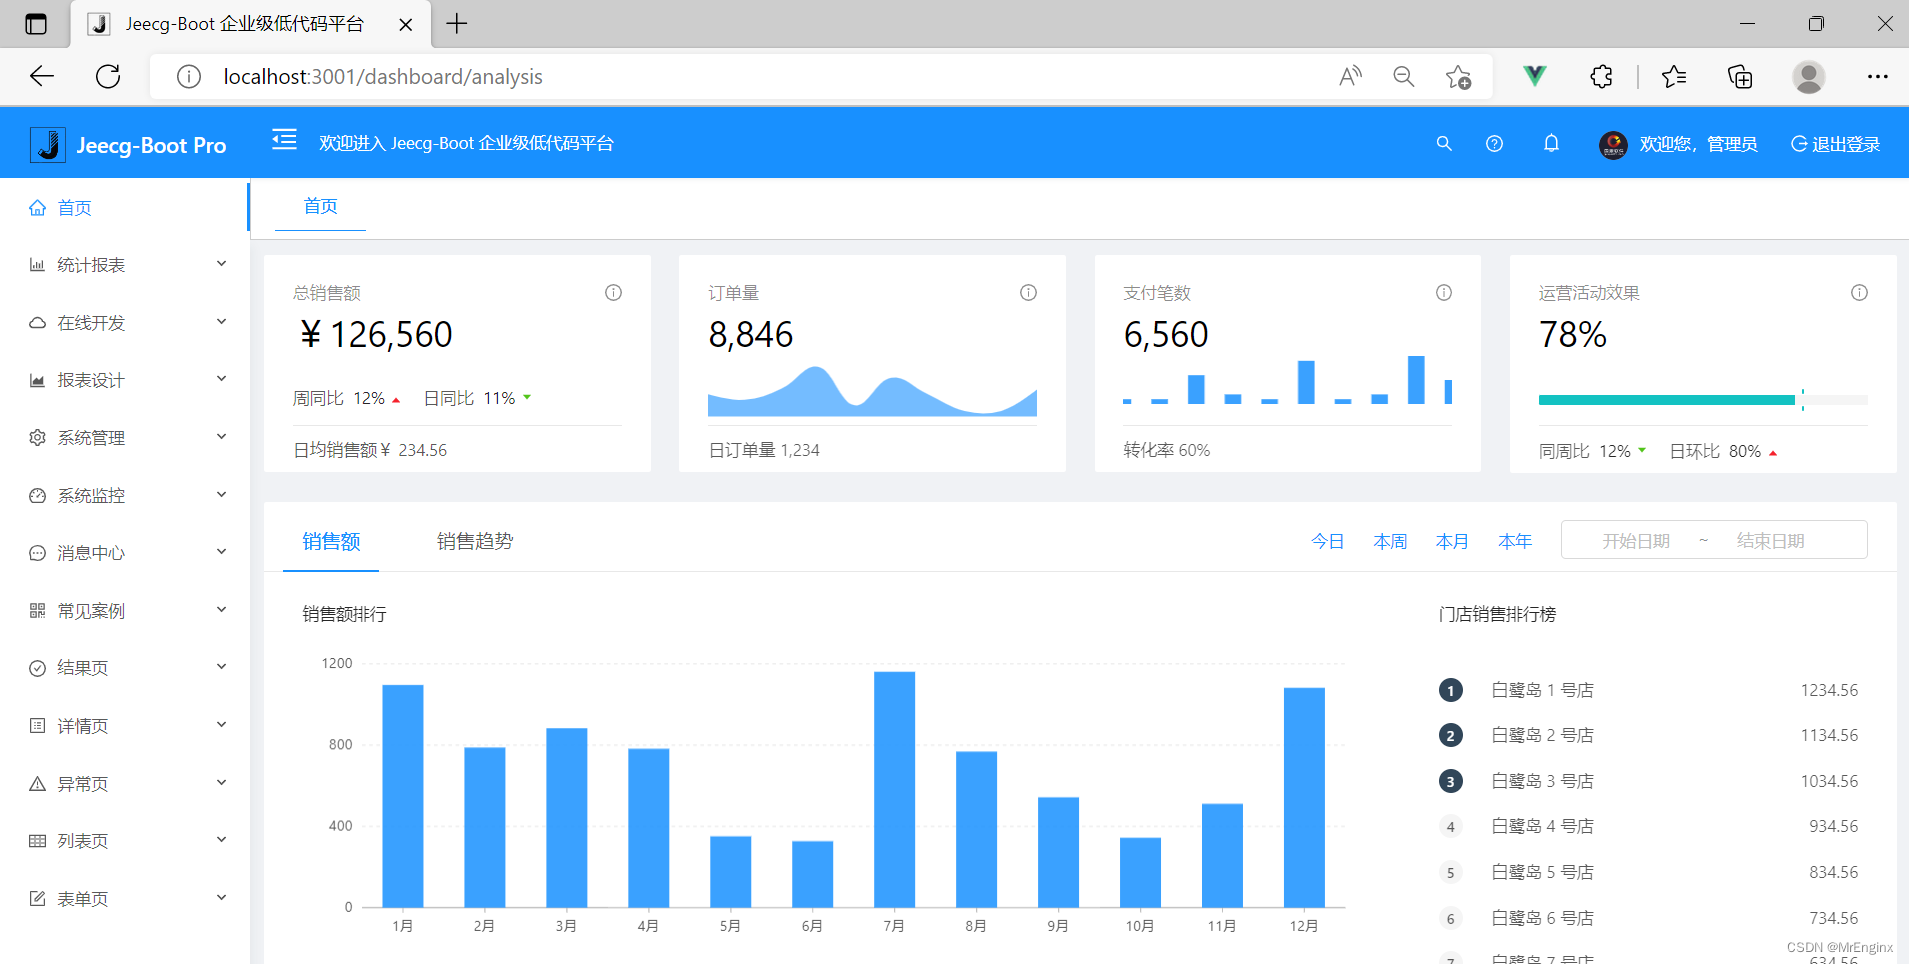The image size is (1909, 964).
Task: Click the dashboard icon beside 系统监控
Action: (37, 496)
